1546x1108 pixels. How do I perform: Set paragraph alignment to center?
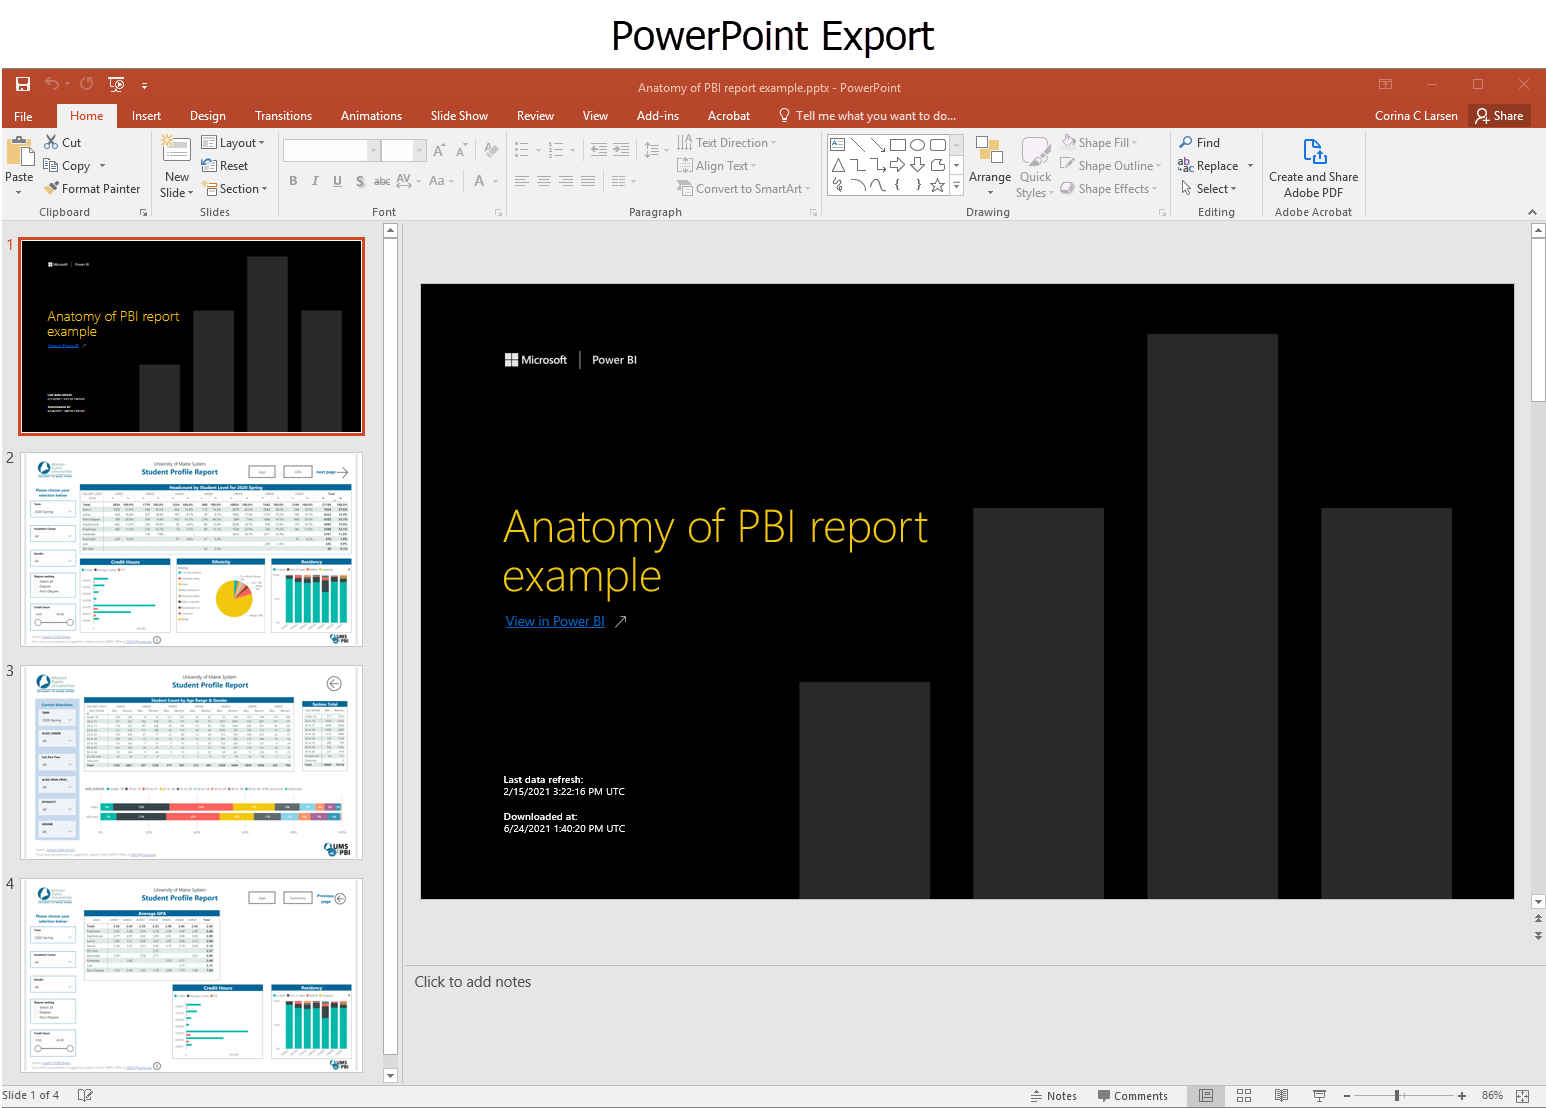(x=544, y=181)
